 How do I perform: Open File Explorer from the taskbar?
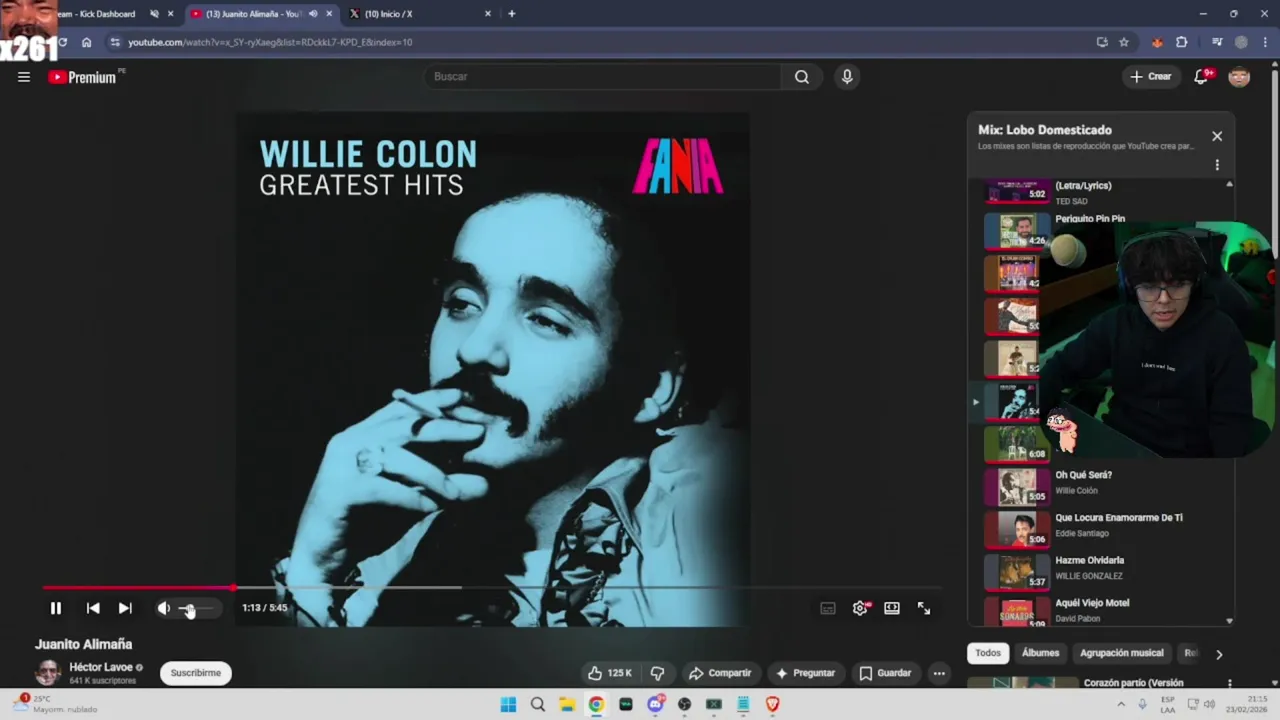point(567,704)
